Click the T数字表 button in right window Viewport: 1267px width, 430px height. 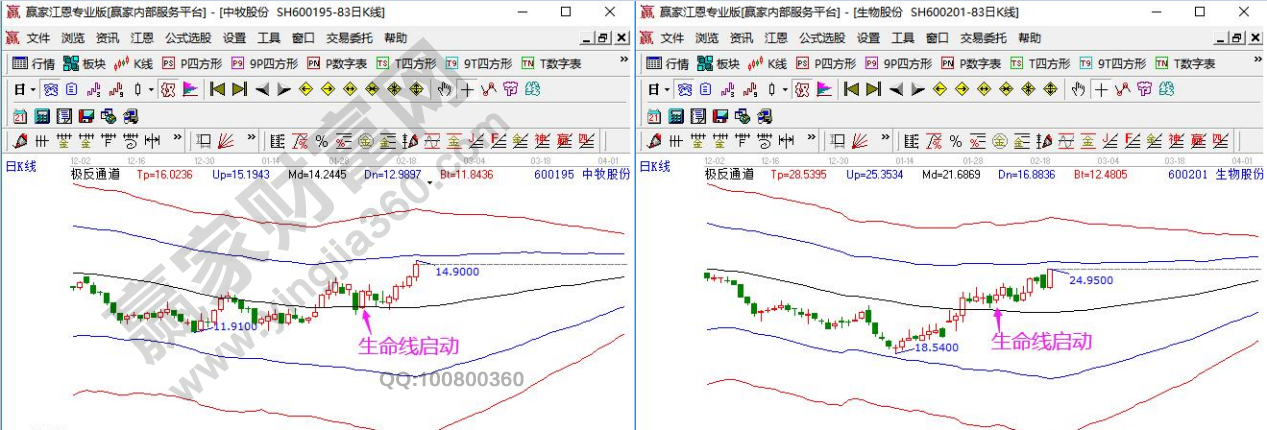pyautogui.click(x=1185, y=63)
